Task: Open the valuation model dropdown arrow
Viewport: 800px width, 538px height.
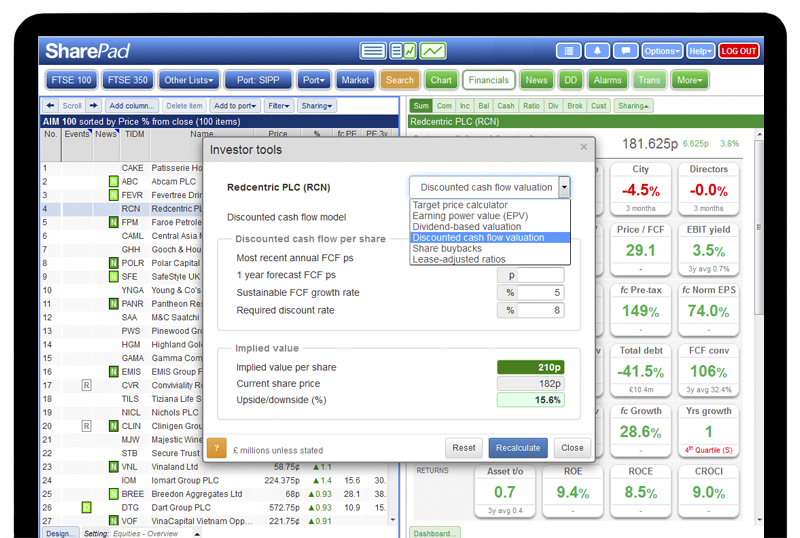Action: click(564, 187)
